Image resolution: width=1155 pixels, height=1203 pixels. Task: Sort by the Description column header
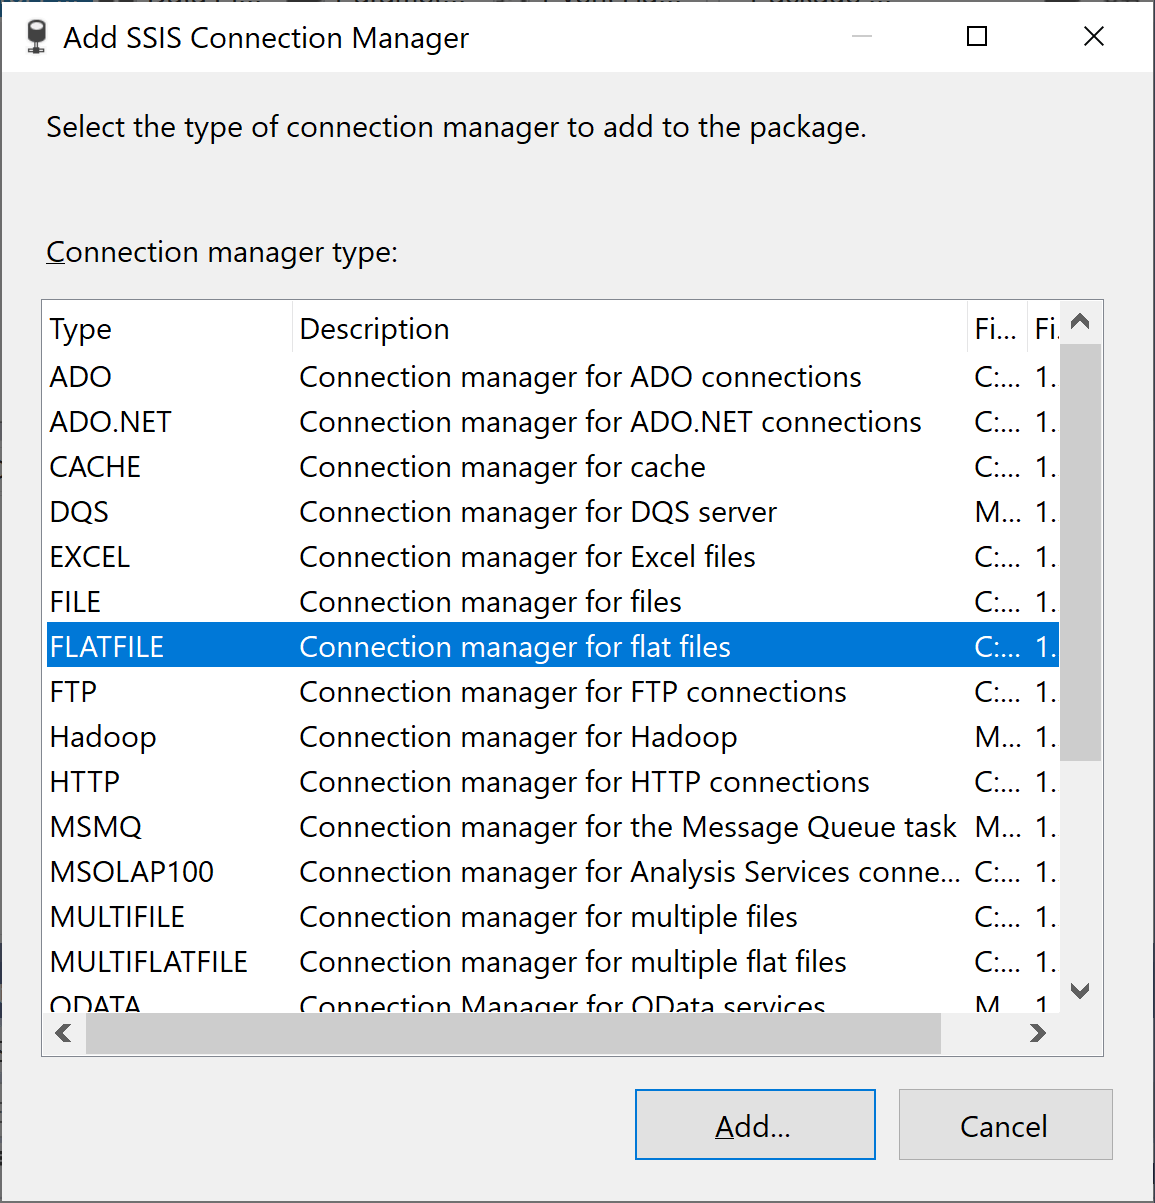[374, 329]
